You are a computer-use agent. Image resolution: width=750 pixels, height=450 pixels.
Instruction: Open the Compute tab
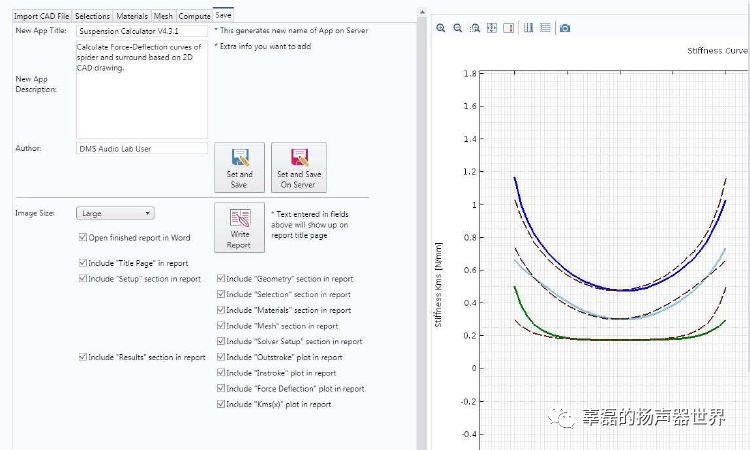(x=194, y=16)
